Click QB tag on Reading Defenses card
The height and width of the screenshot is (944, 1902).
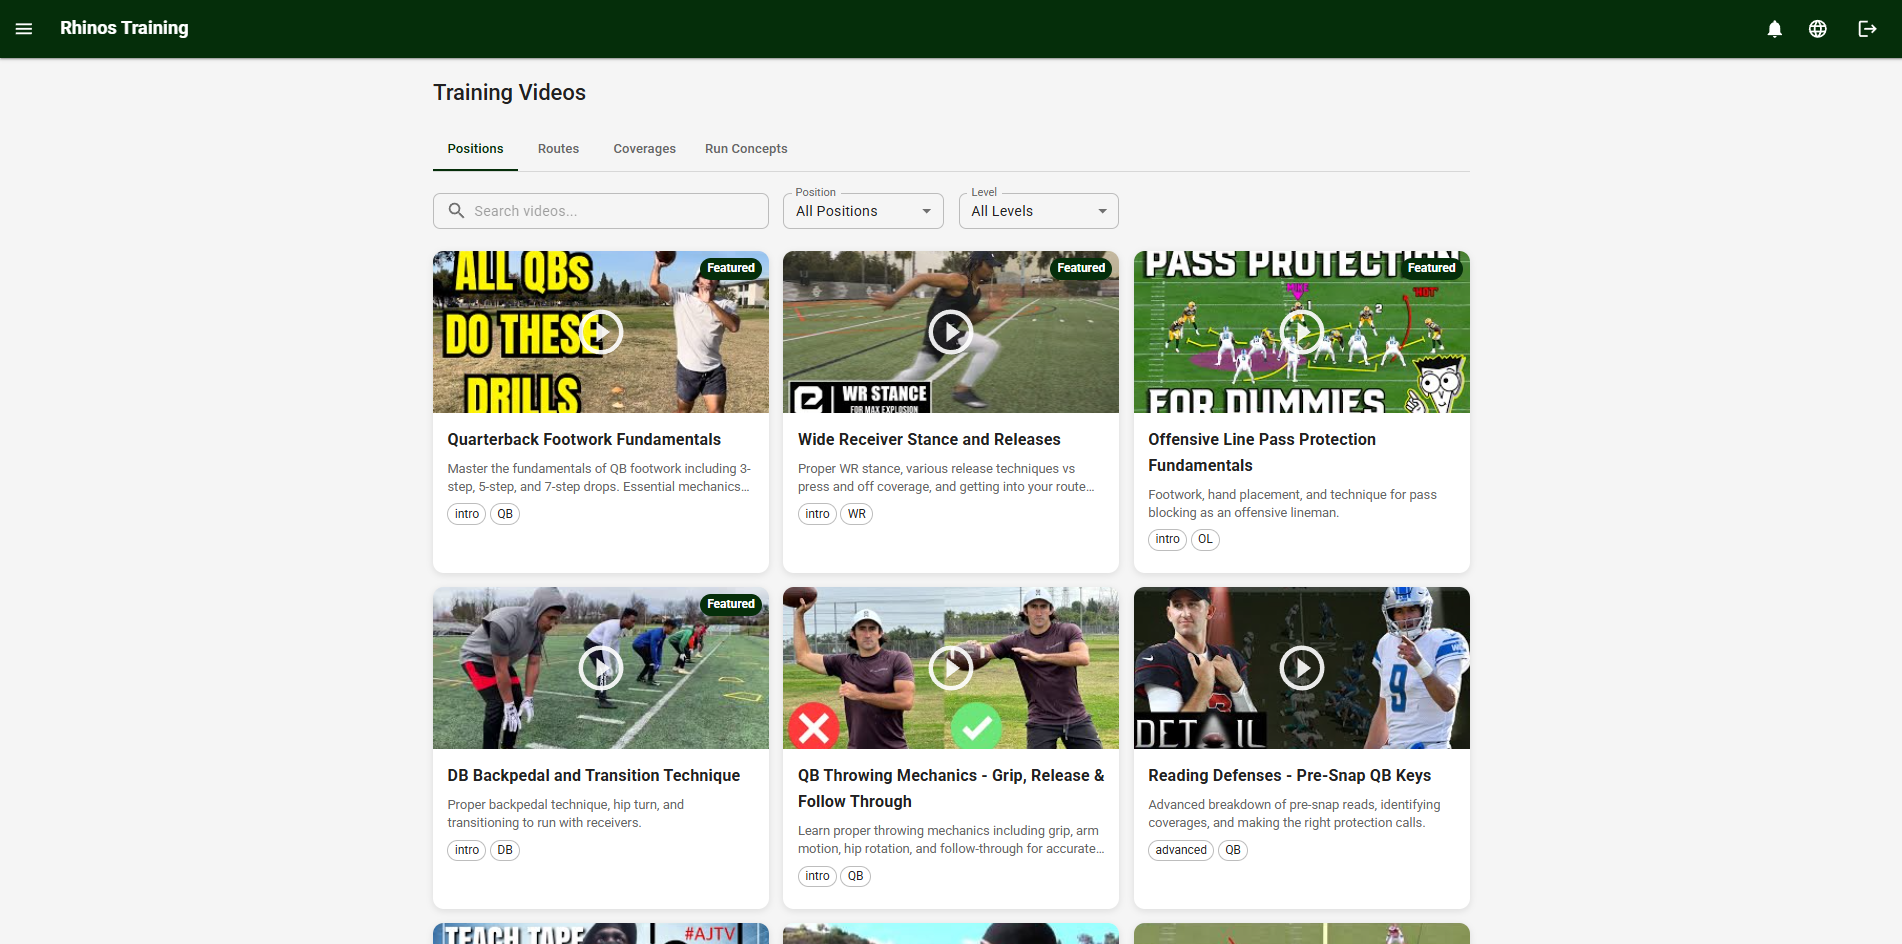point(1233,850)
